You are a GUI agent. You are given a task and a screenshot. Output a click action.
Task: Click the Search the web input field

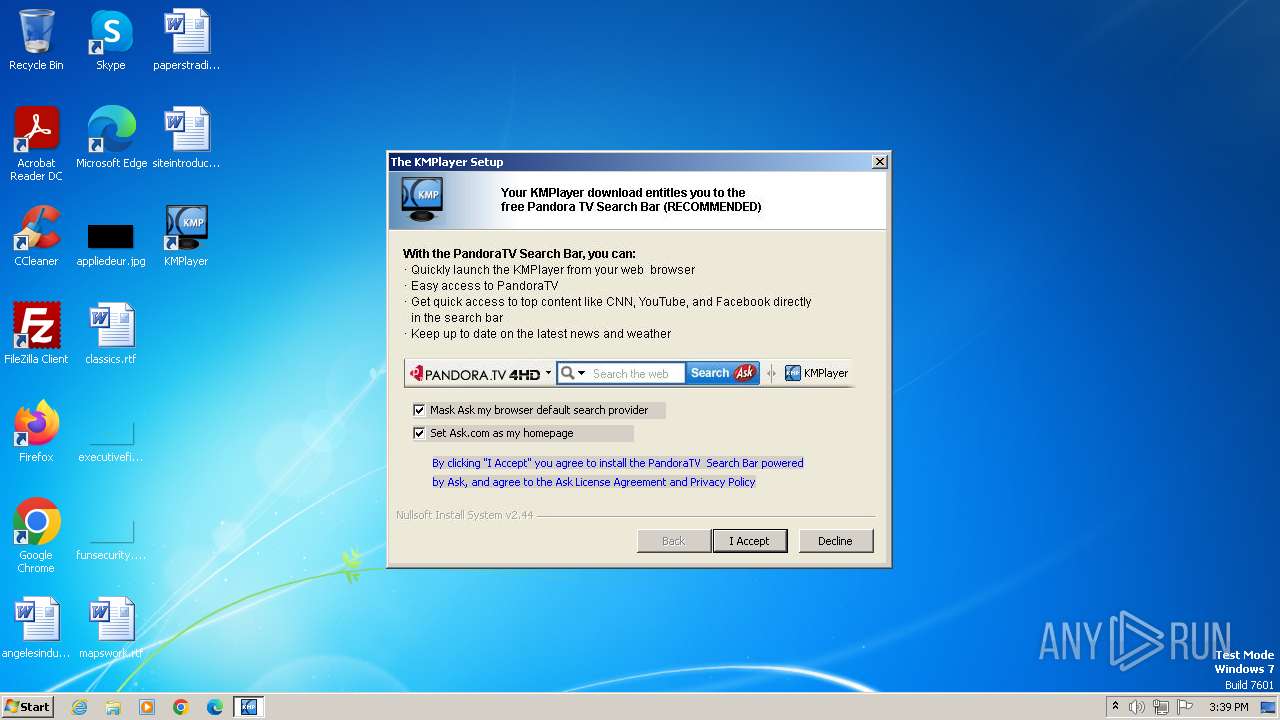pyautogui.click(x=636, y=373)
